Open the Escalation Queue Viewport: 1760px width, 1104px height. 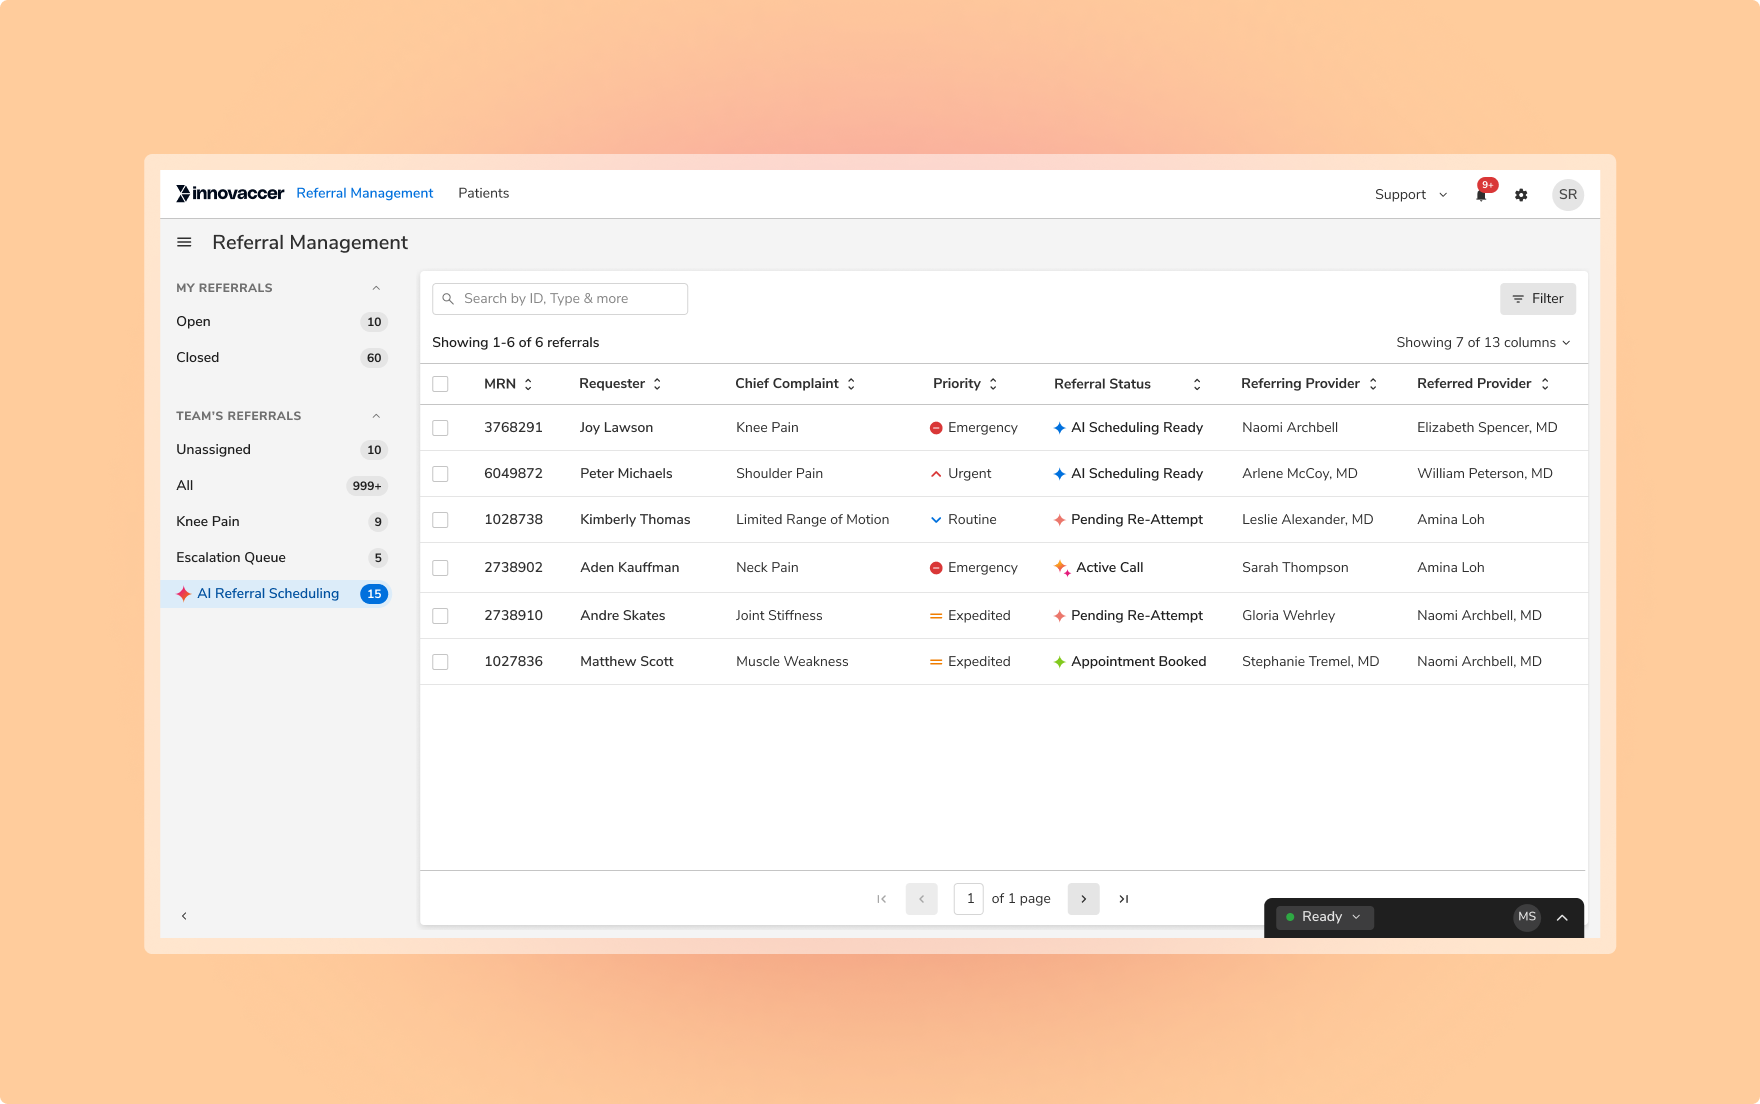(280, 558)
